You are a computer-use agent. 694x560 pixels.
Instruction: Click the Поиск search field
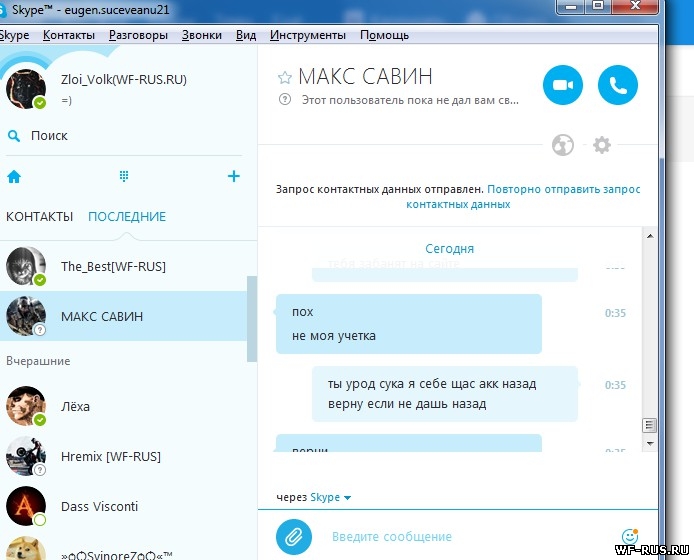click(50, 136)
